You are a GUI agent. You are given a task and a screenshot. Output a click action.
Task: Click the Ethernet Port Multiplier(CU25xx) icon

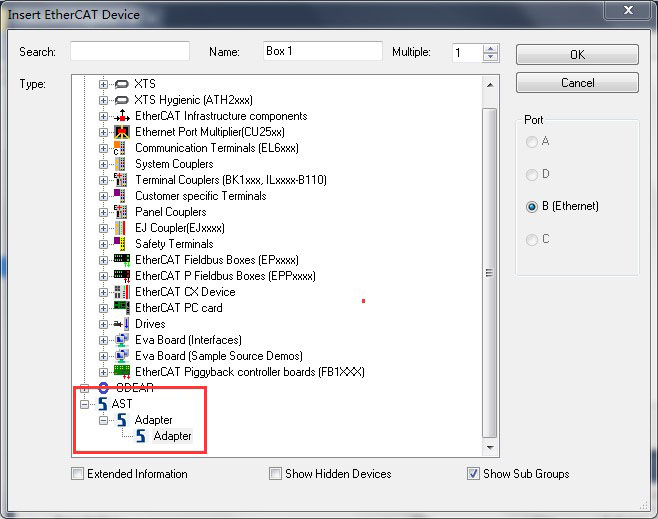[122, 132]
